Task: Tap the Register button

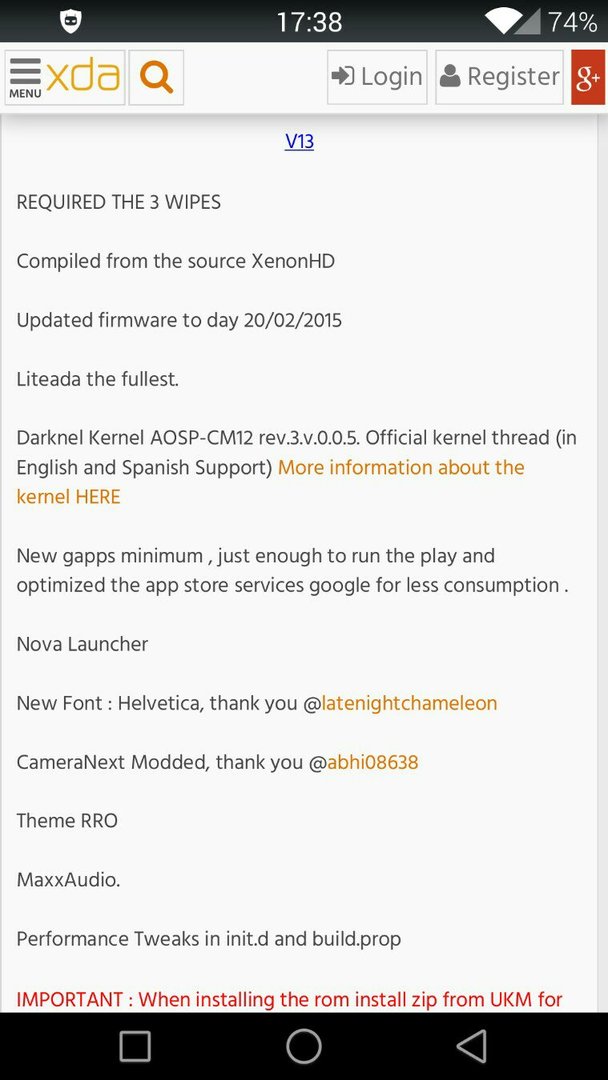Action: [x=499, y=77]
